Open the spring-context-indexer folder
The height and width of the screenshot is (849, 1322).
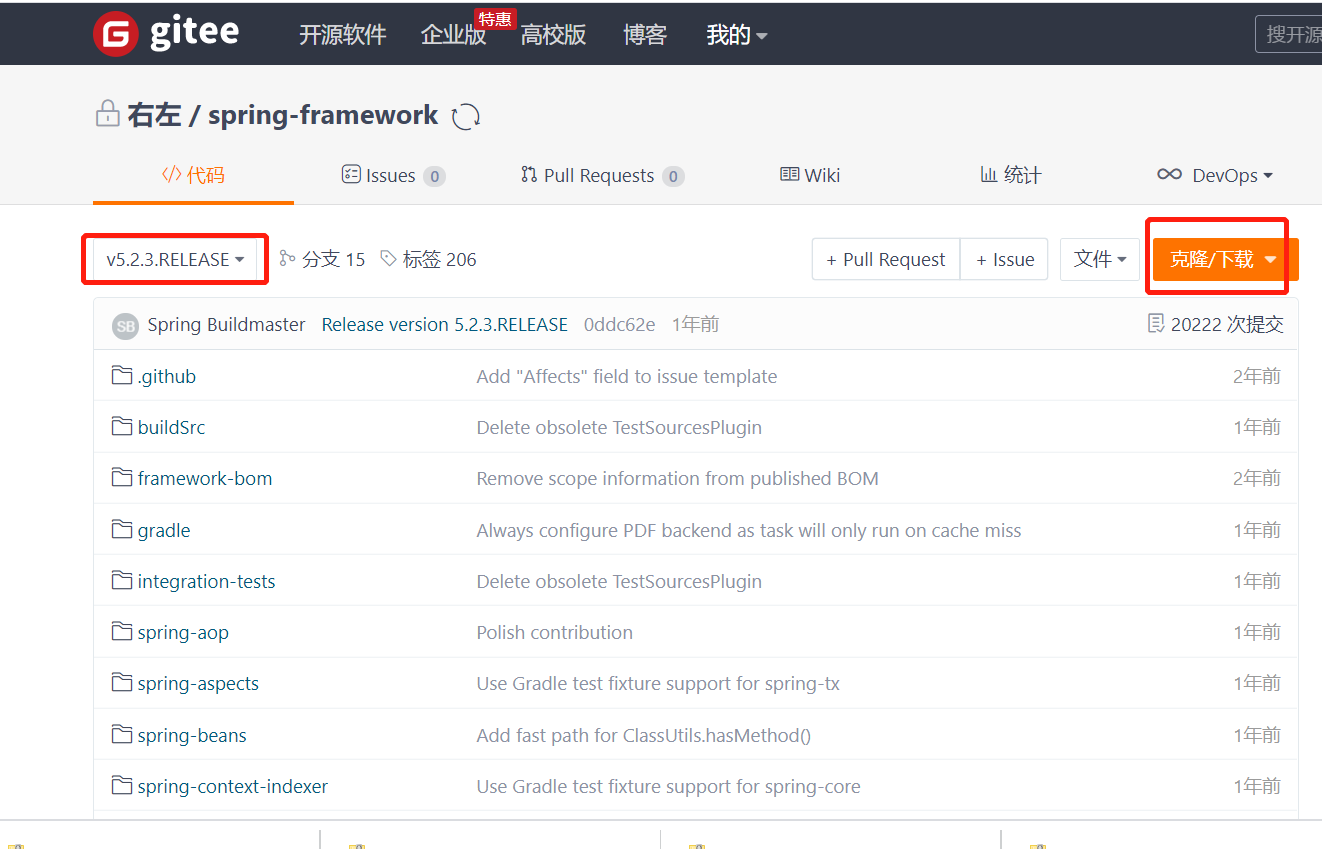tap(233, 786)
